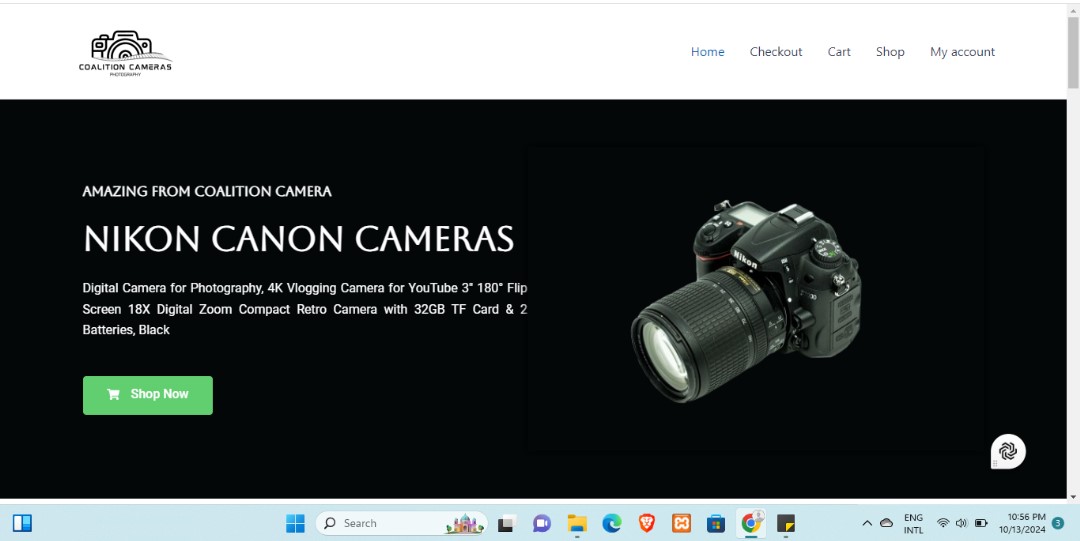Open Sticky Notes taskbar icon
This screenshot has width=1080, height=541.
(786, 524)
